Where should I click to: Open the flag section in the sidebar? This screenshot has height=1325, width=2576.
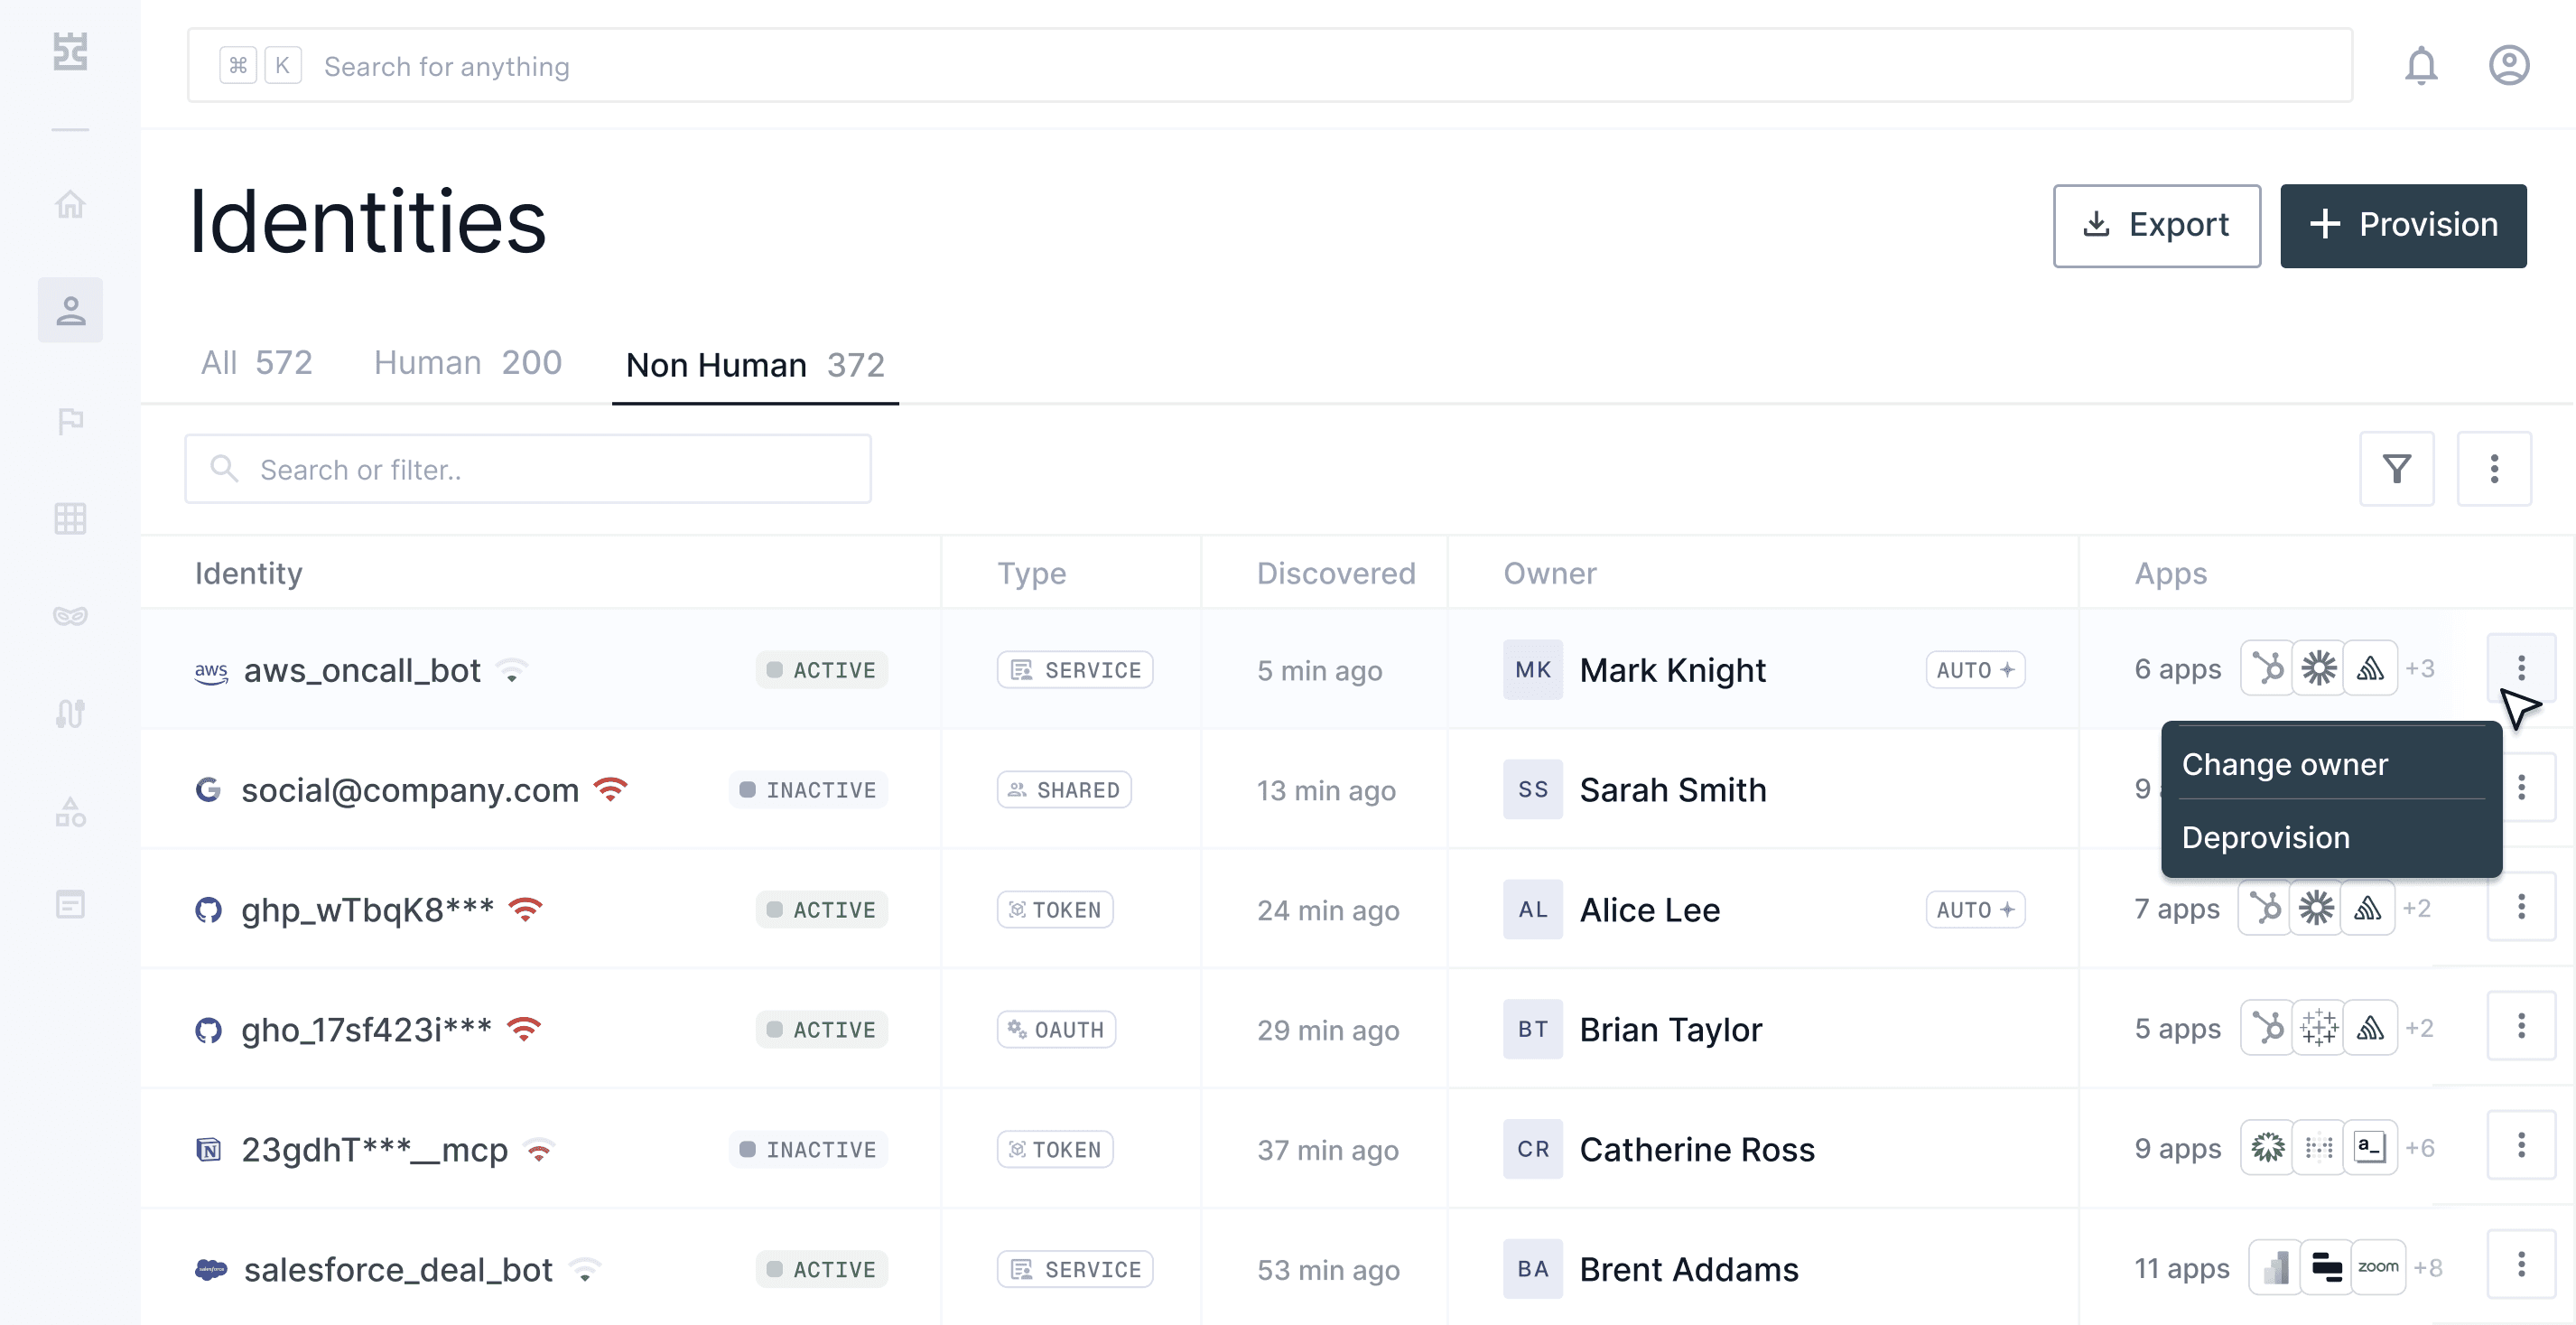tap(70, 421)
